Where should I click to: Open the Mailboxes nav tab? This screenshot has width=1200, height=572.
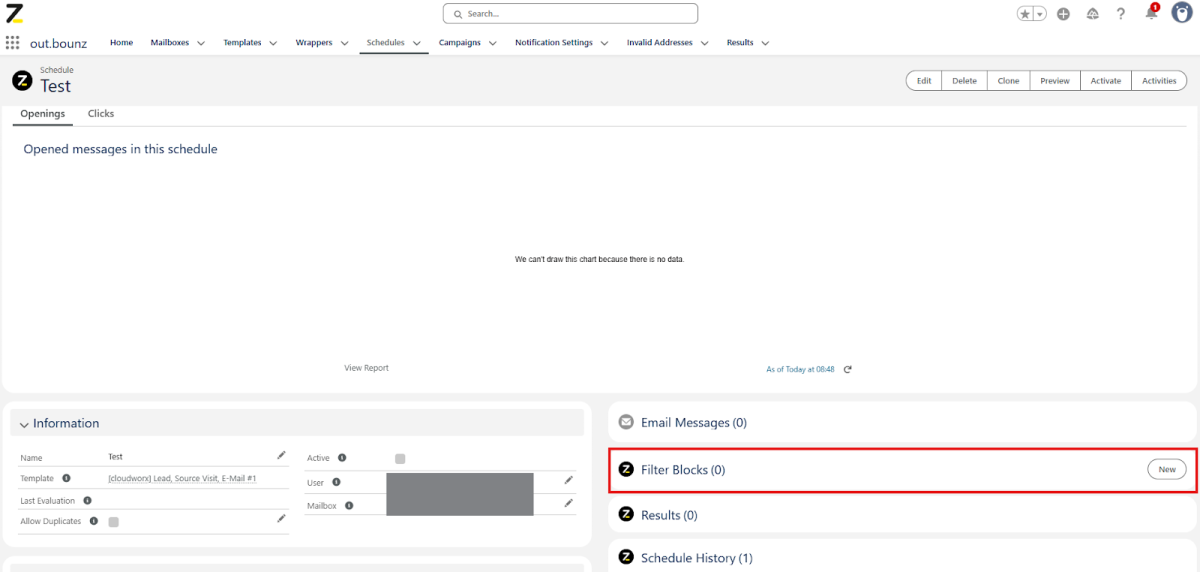(169, 43)
